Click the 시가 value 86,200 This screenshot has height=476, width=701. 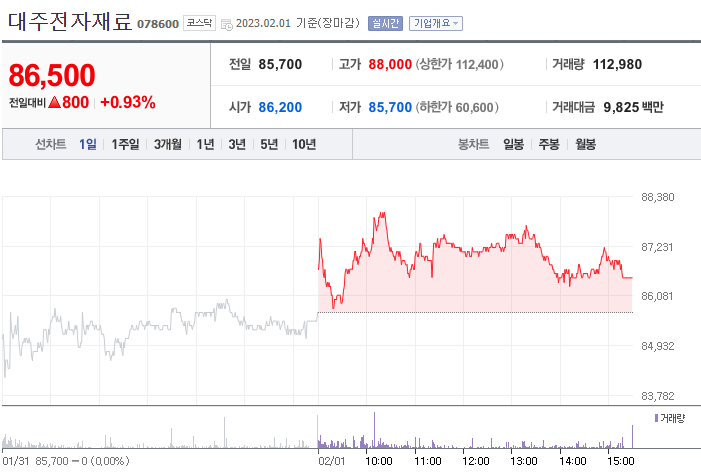(x=280, y=107)
